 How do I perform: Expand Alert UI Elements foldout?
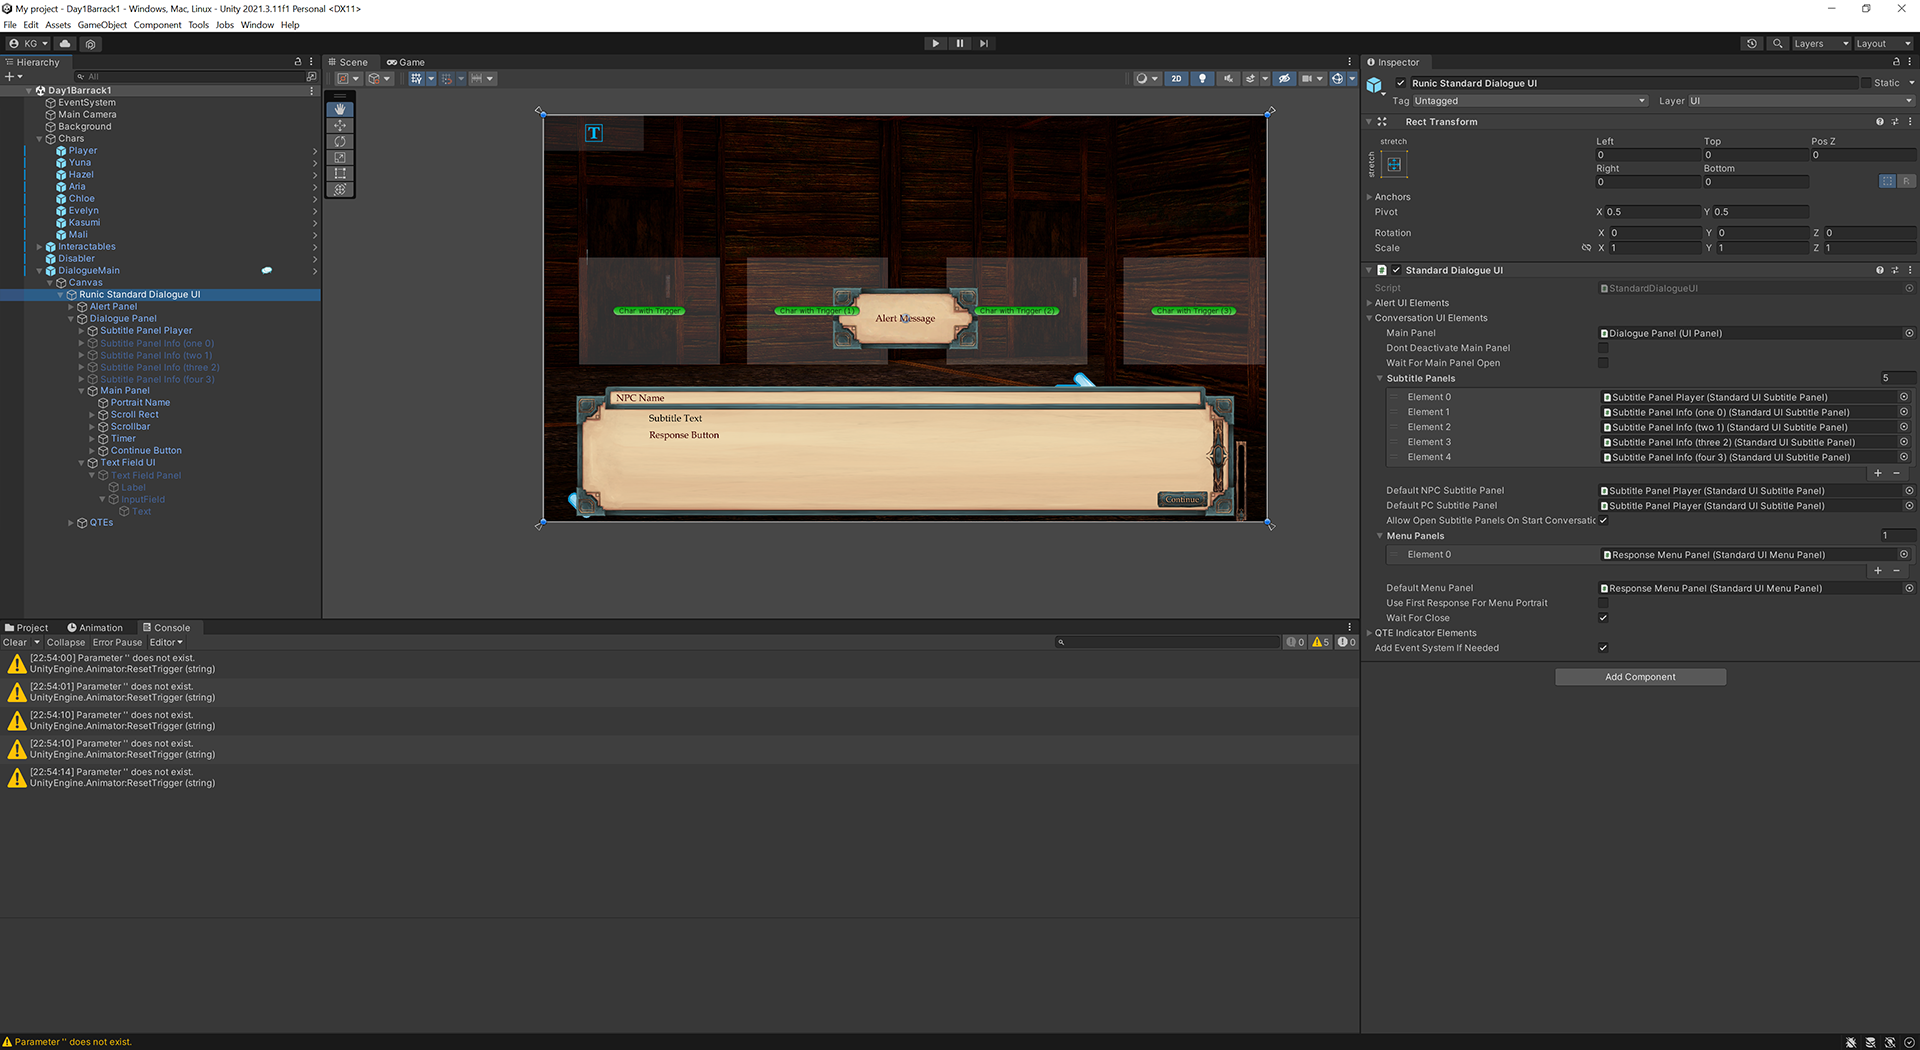coord(1370,303)
